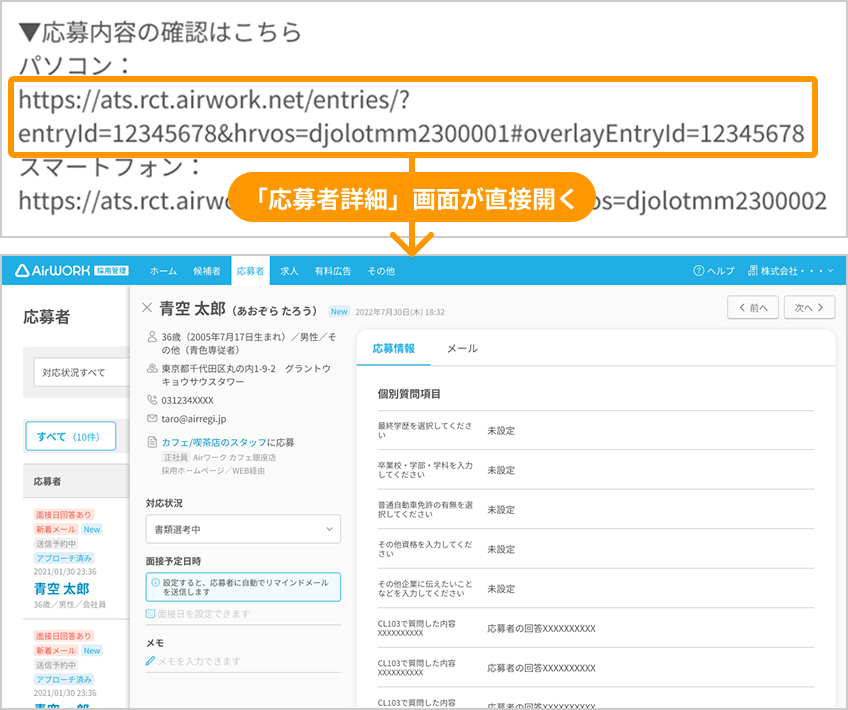Open the 対応状況すべて filter dropdown
Viewport: 848px width, 710px height.
(x=81, y=372)
